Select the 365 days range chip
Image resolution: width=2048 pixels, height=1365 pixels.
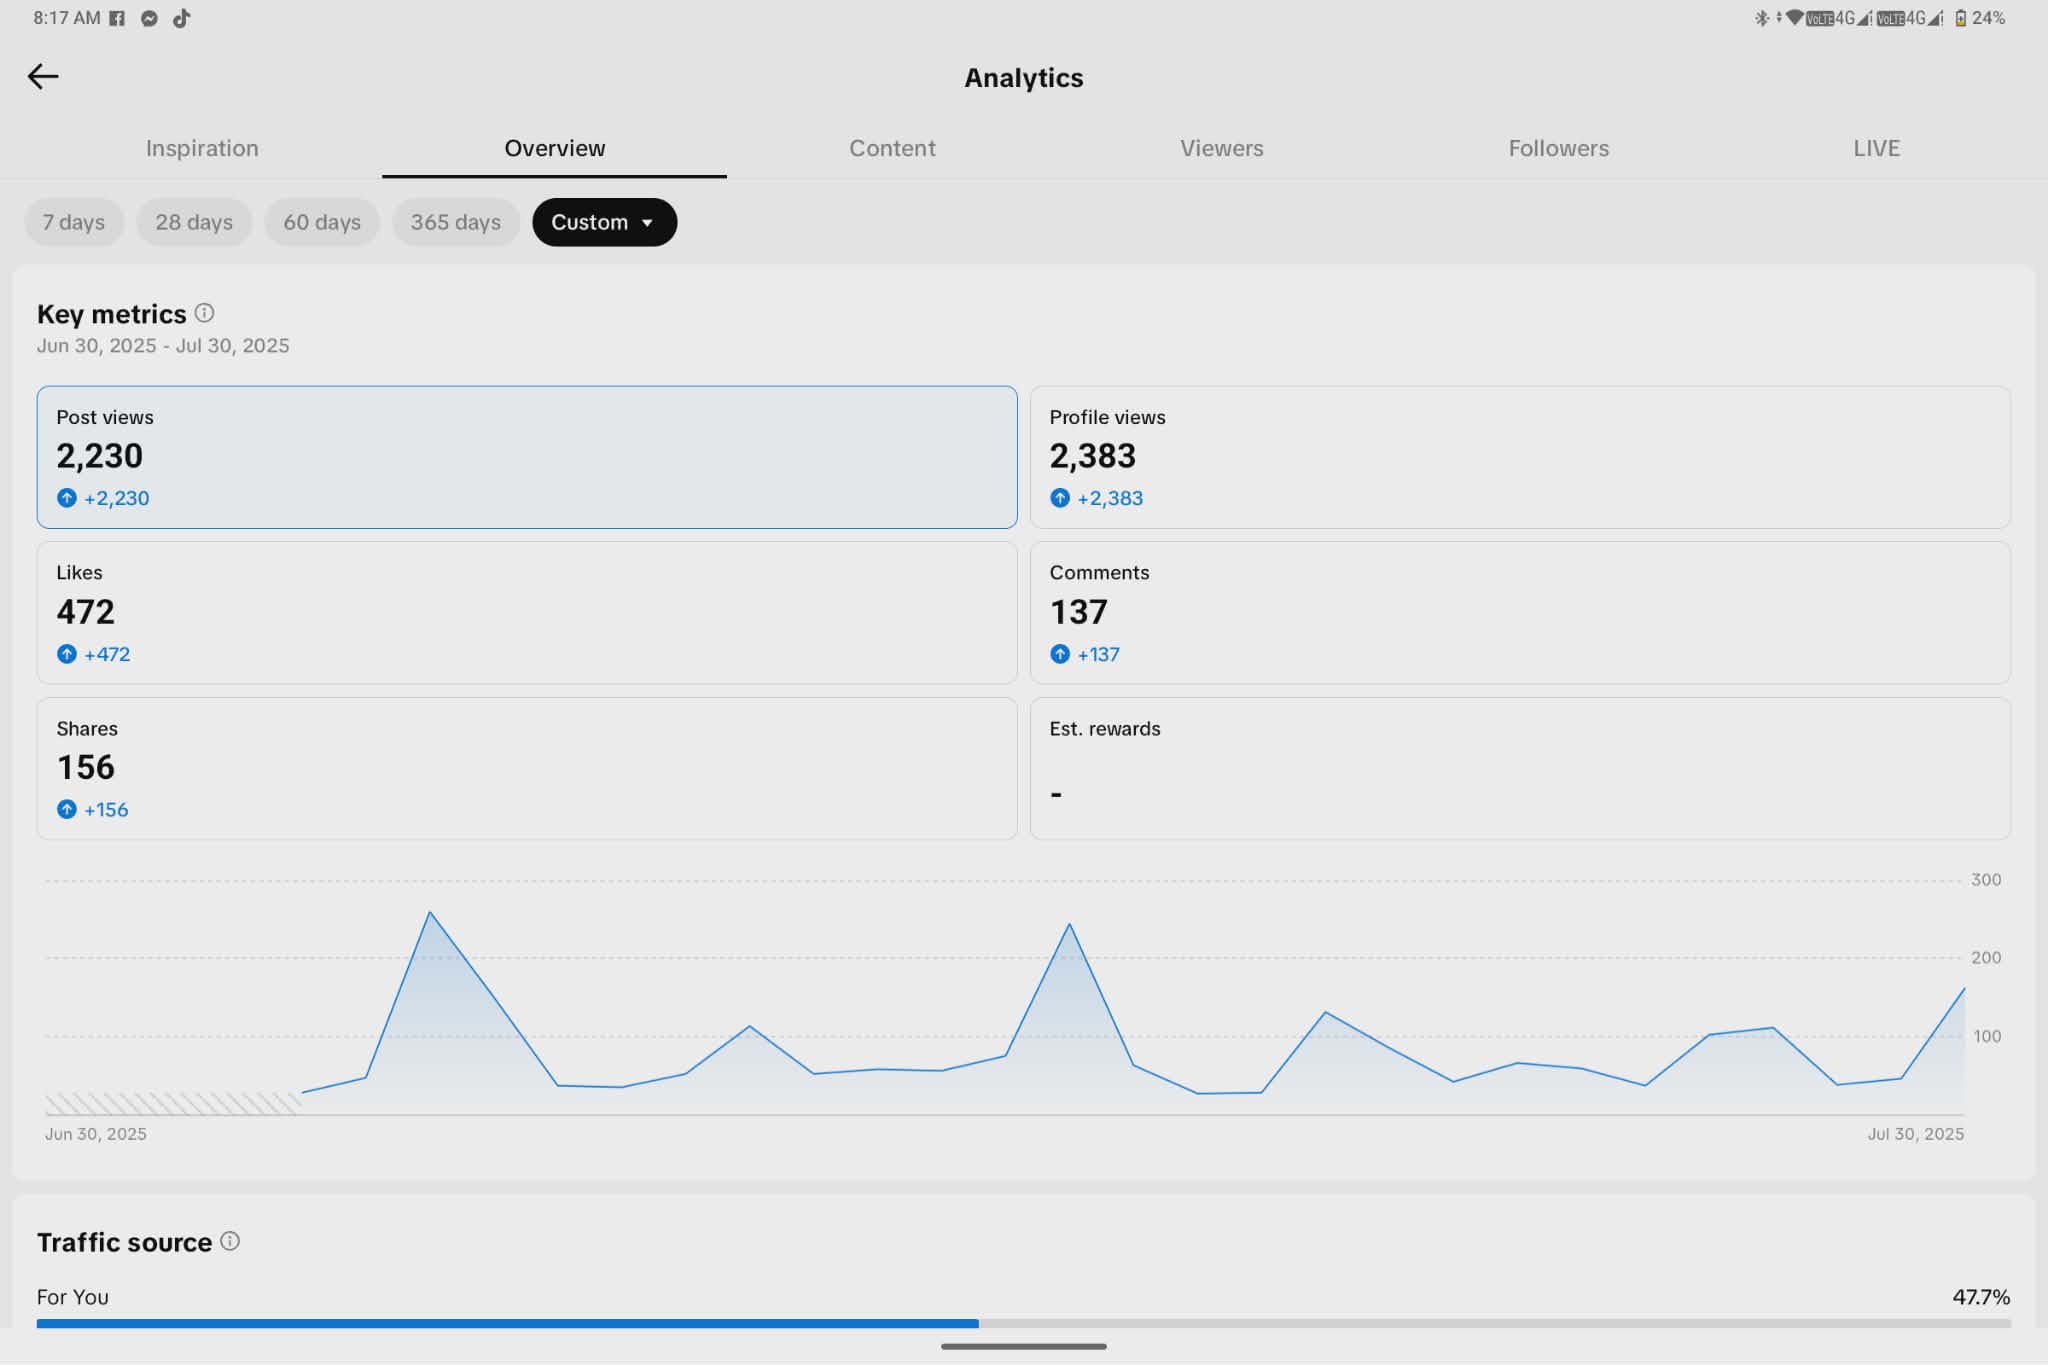click(x=456, y=222)
